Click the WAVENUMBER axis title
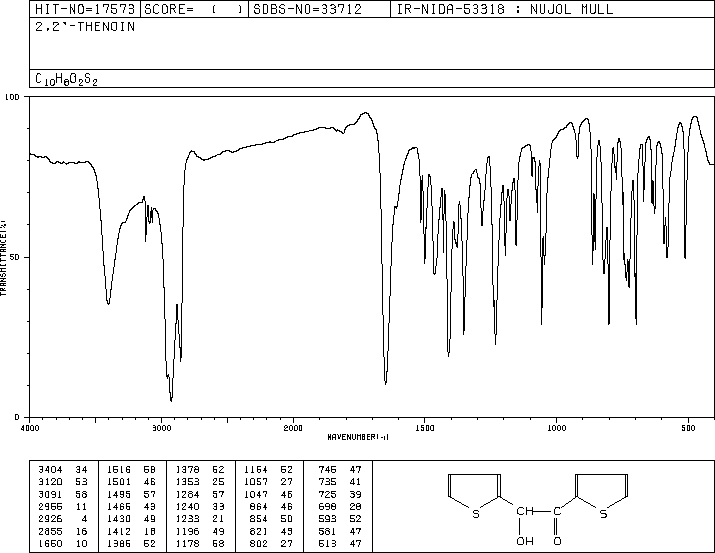Viewport: 715px width, 553px height. 358,437
